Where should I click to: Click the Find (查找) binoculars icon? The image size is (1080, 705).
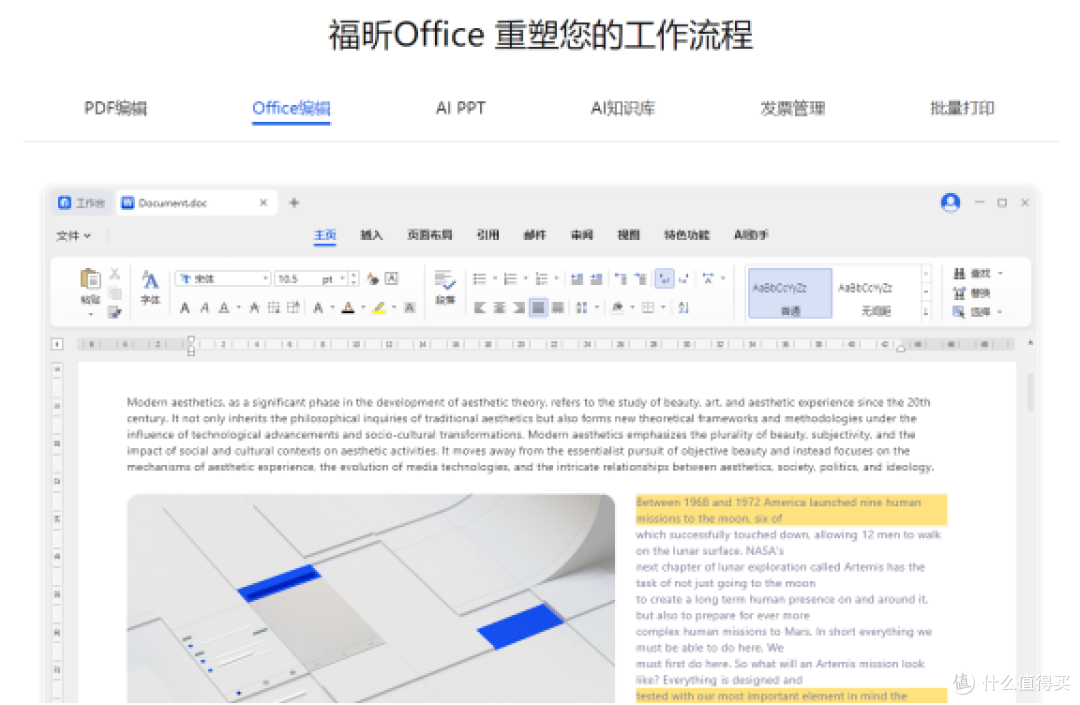[x=959, y=274]
